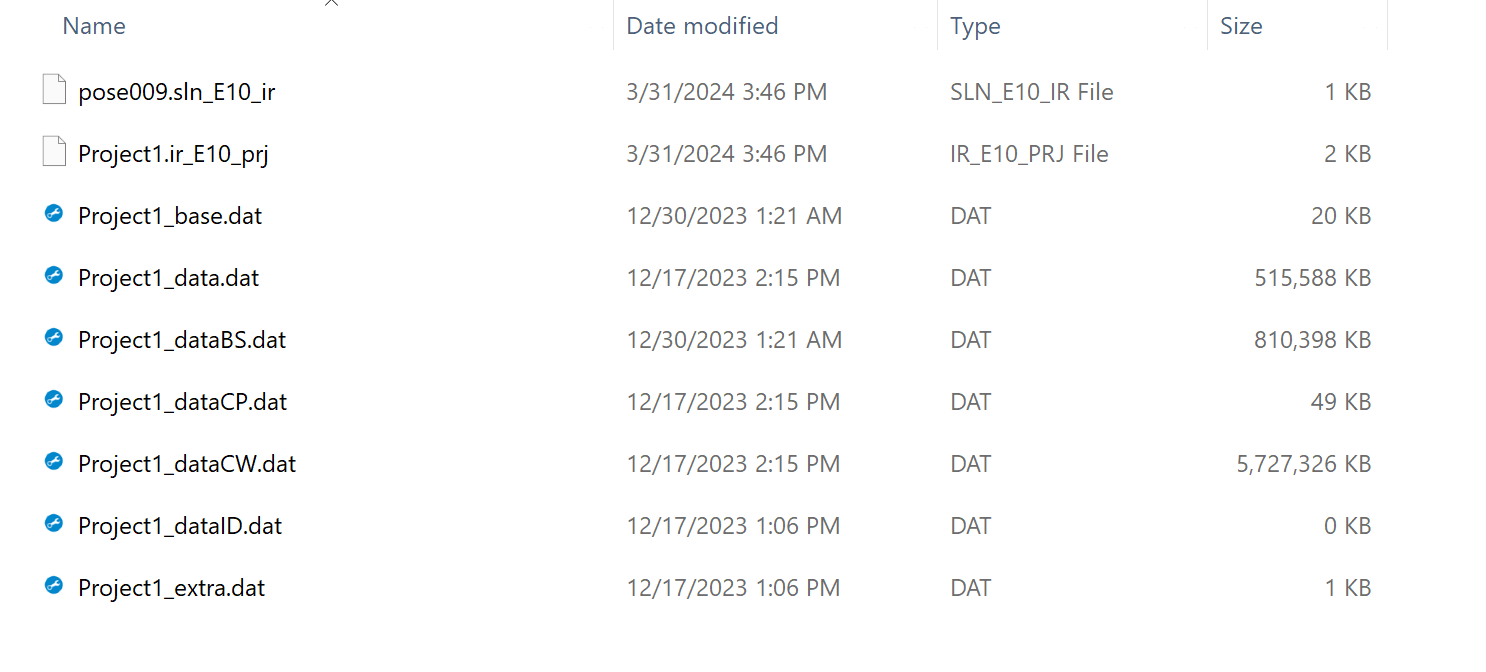Sort files by the Size column header

point(1241,26)
